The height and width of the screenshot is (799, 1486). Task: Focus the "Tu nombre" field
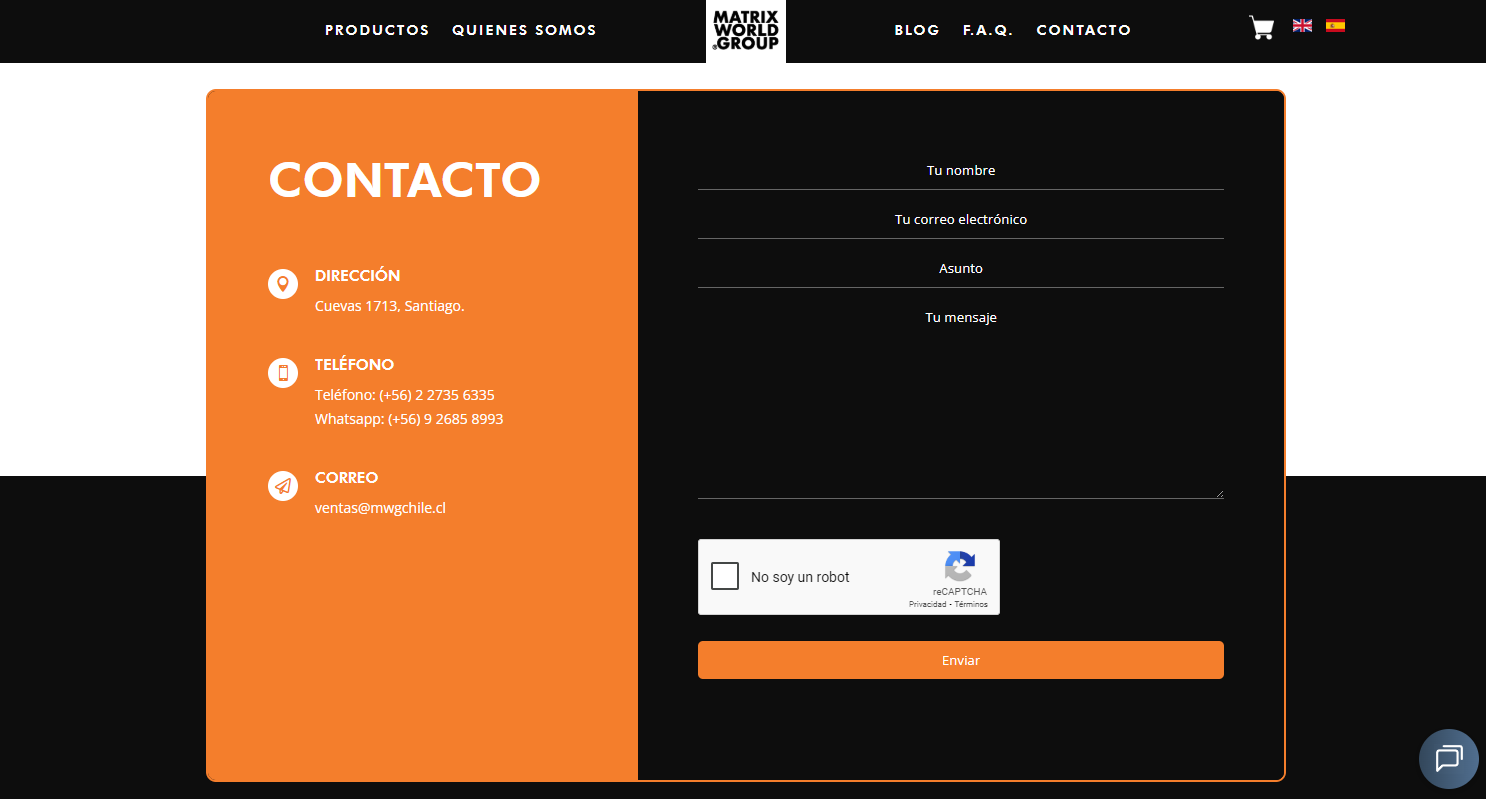pyautogui.click(x=960, y=171)
